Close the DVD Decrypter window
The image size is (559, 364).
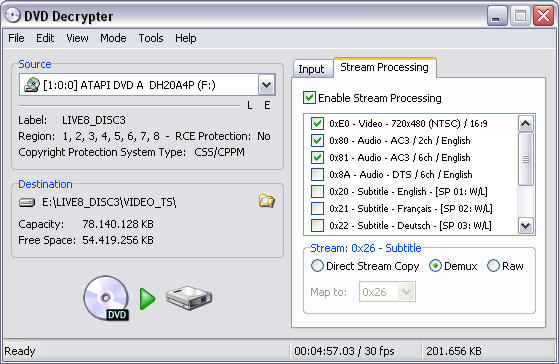point(543,16)
